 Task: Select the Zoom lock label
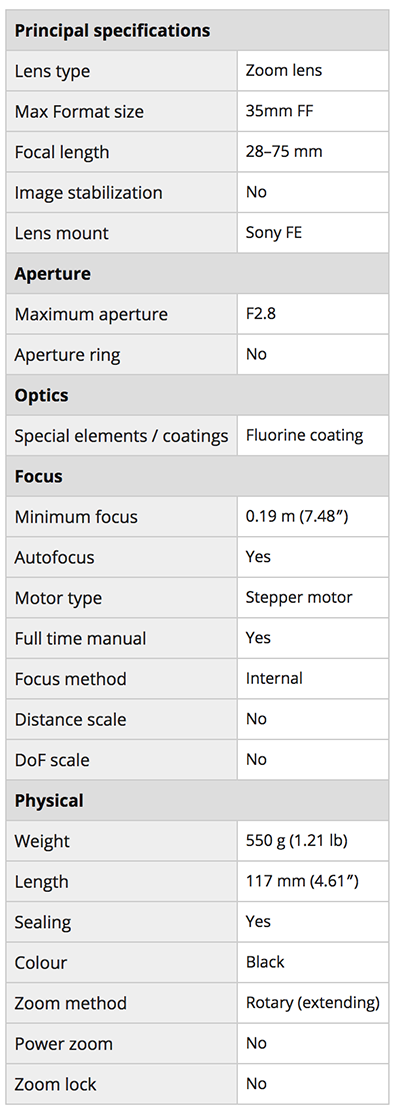pyautogui.click(x=55, y=1084)
